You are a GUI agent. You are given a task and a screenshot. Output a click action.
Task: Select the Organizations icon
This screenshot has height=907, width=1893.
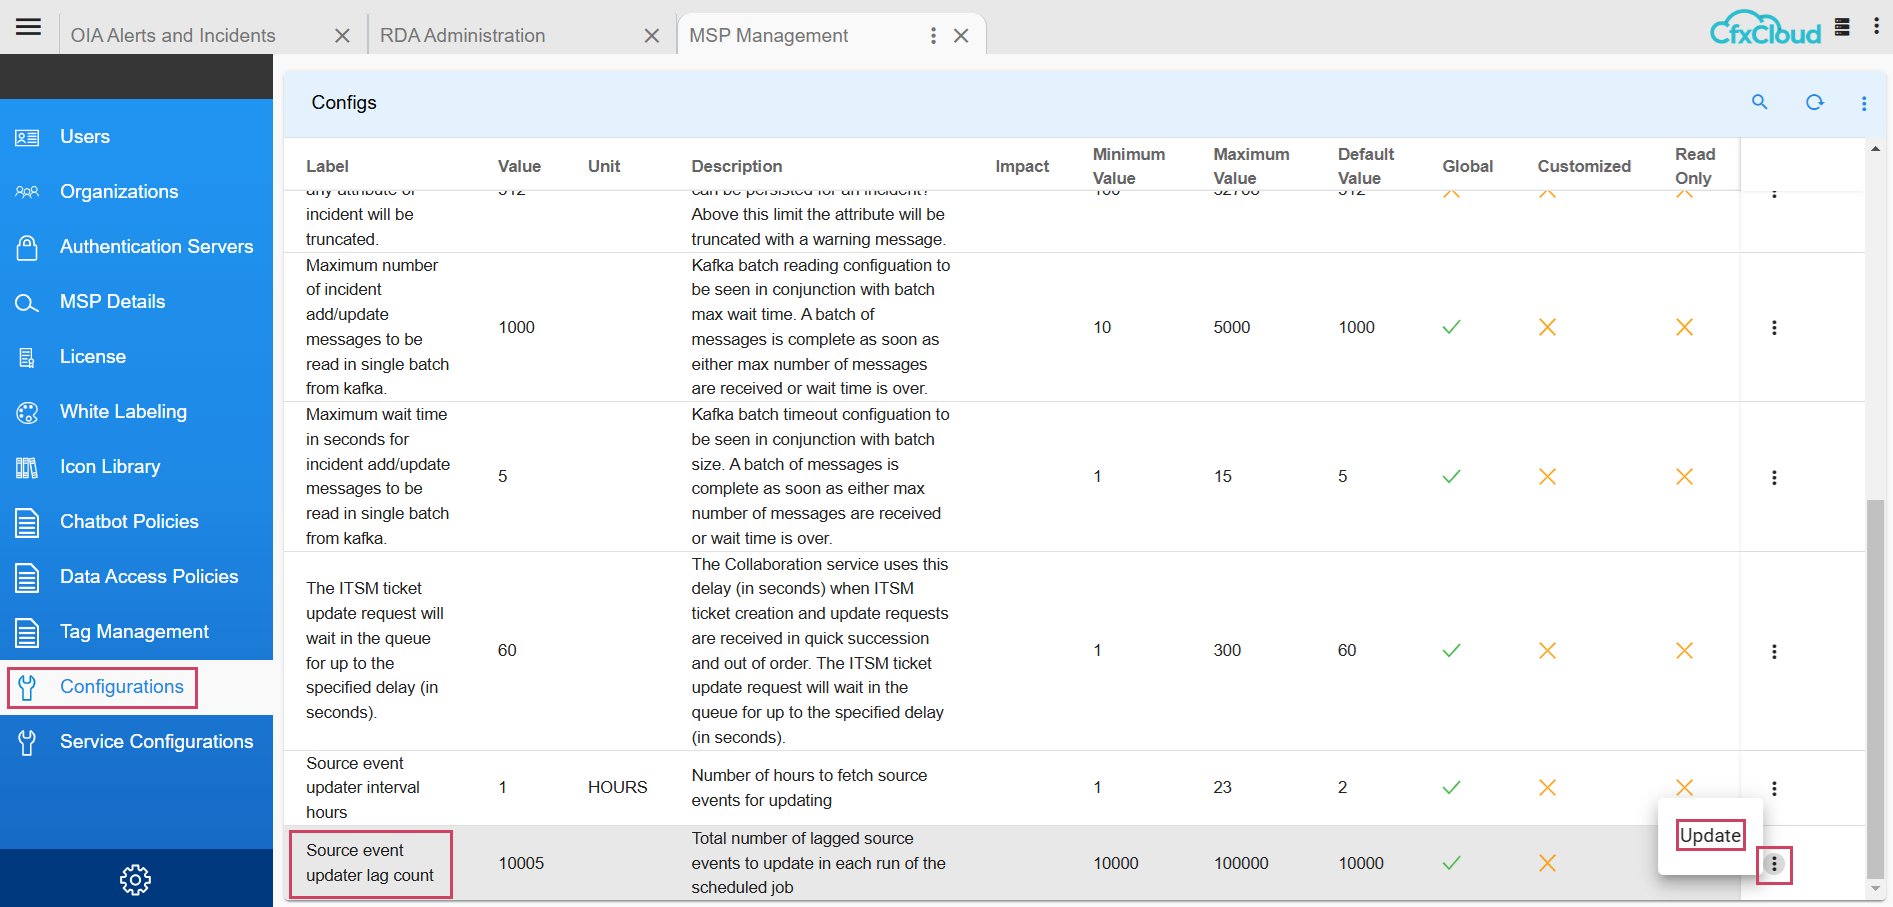(28, 191)
